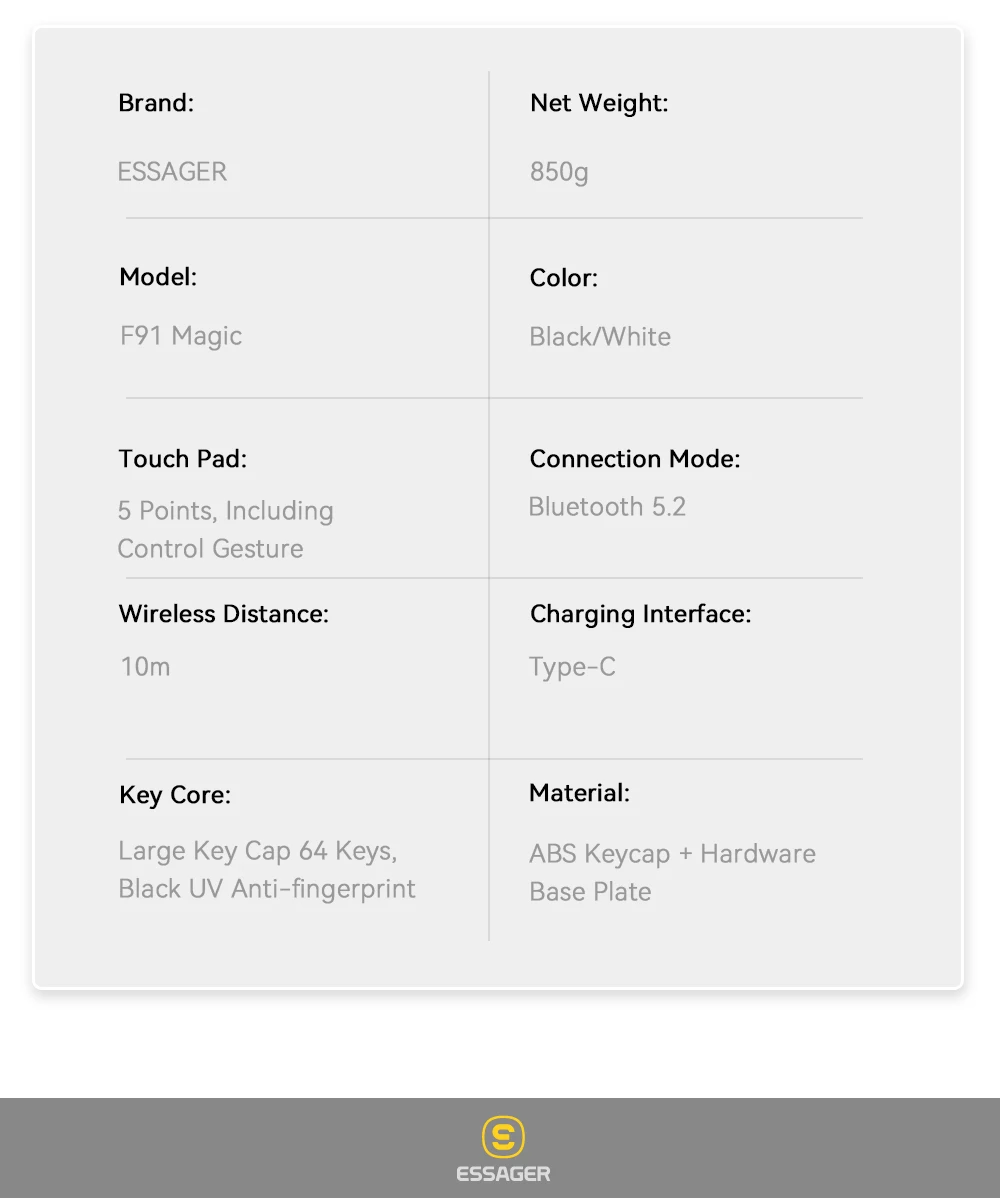Viewport: 1000px width, 1201px height.
Task: Click the ESSAGER wordmark in footer
Action: [x=503, y=1174]
